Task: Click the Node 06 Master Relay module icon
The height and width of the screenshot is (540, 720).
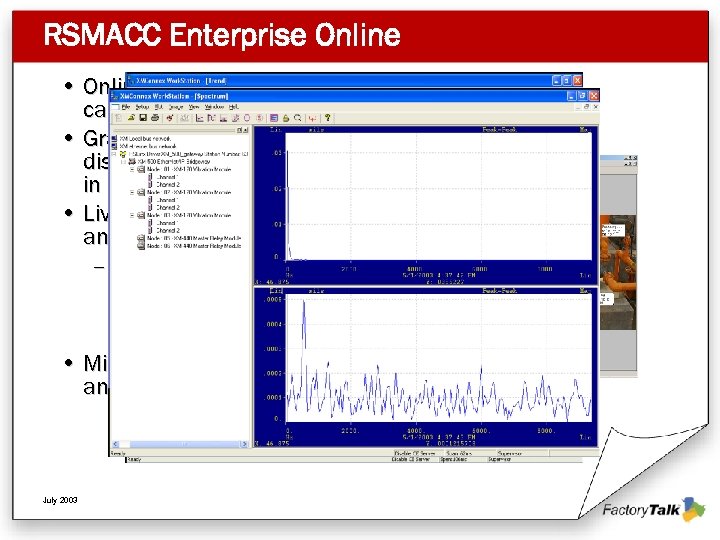Action: click(141, 246)
